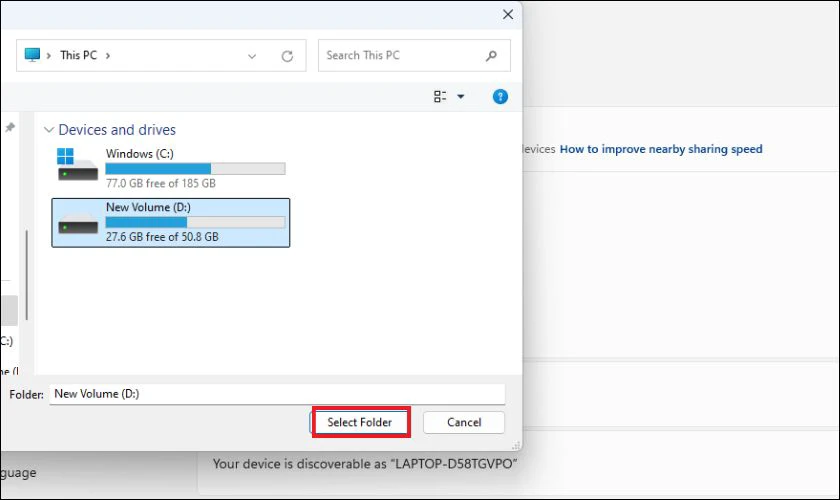Collapse the Devices and drives group

point(49,130)
